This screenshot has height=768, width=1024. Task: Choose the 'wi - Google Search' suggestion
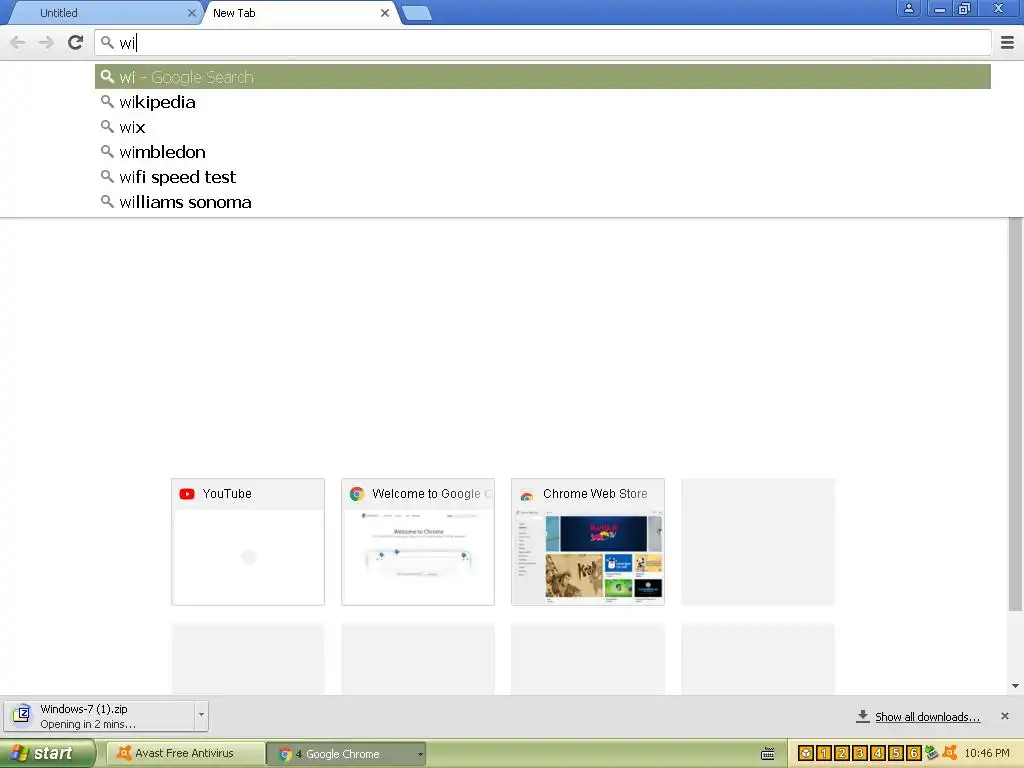543,77
